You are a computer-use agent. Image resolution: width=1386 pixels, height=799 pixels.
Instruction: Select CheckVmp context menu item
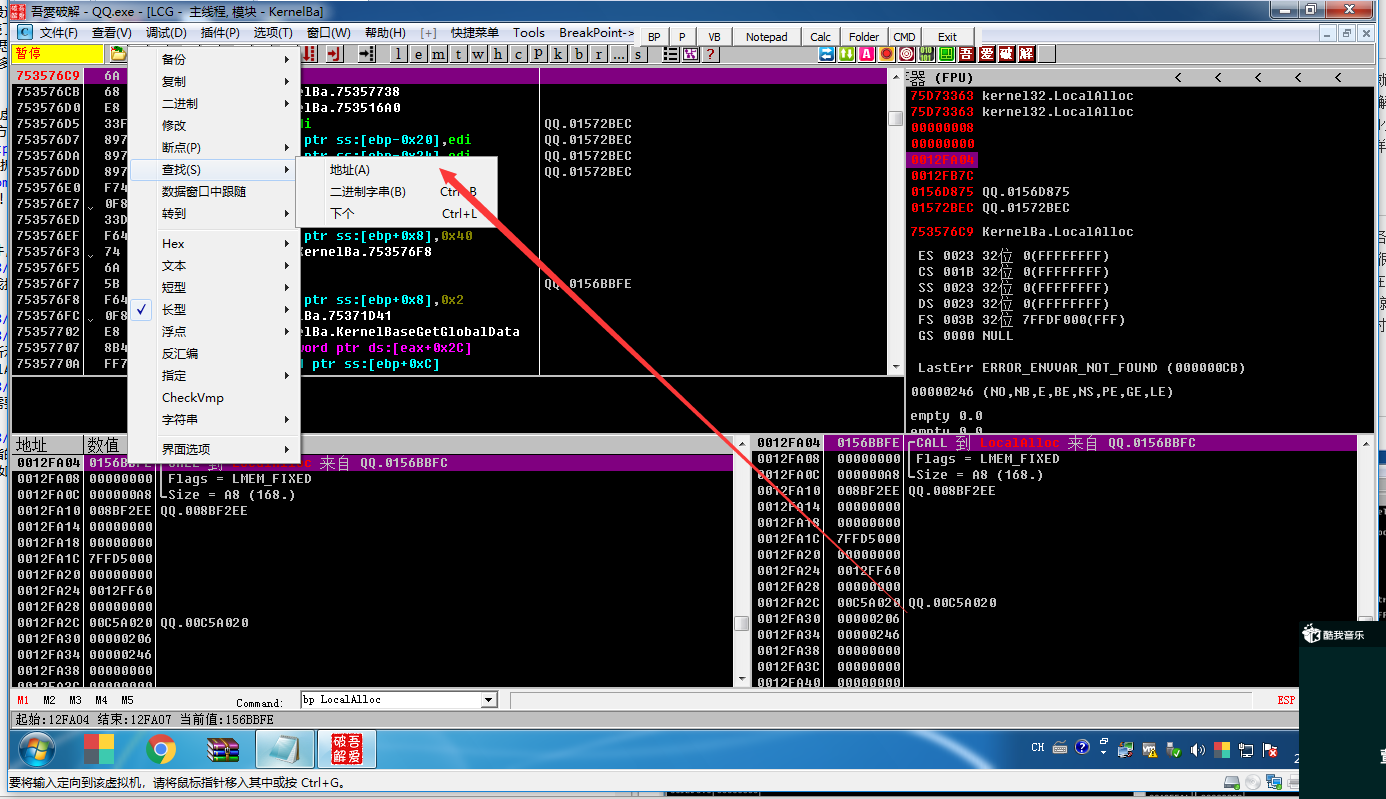[x=214, y=397]
